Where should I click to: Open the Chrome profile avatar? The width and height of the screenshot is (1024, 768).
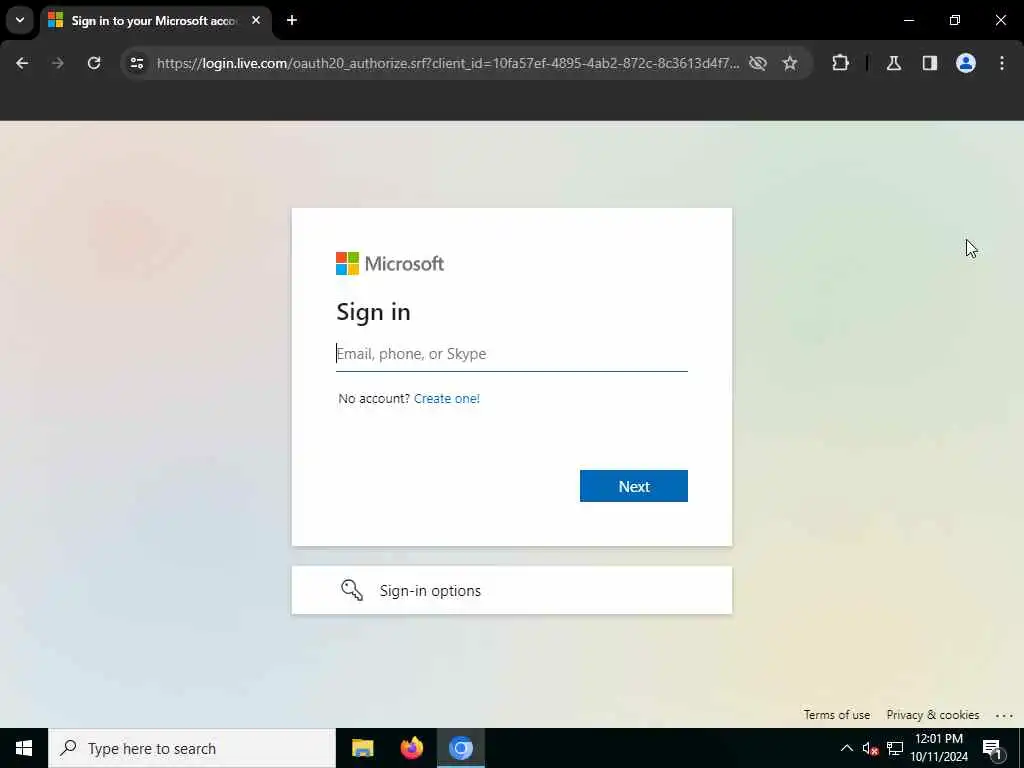pos(966,63)
